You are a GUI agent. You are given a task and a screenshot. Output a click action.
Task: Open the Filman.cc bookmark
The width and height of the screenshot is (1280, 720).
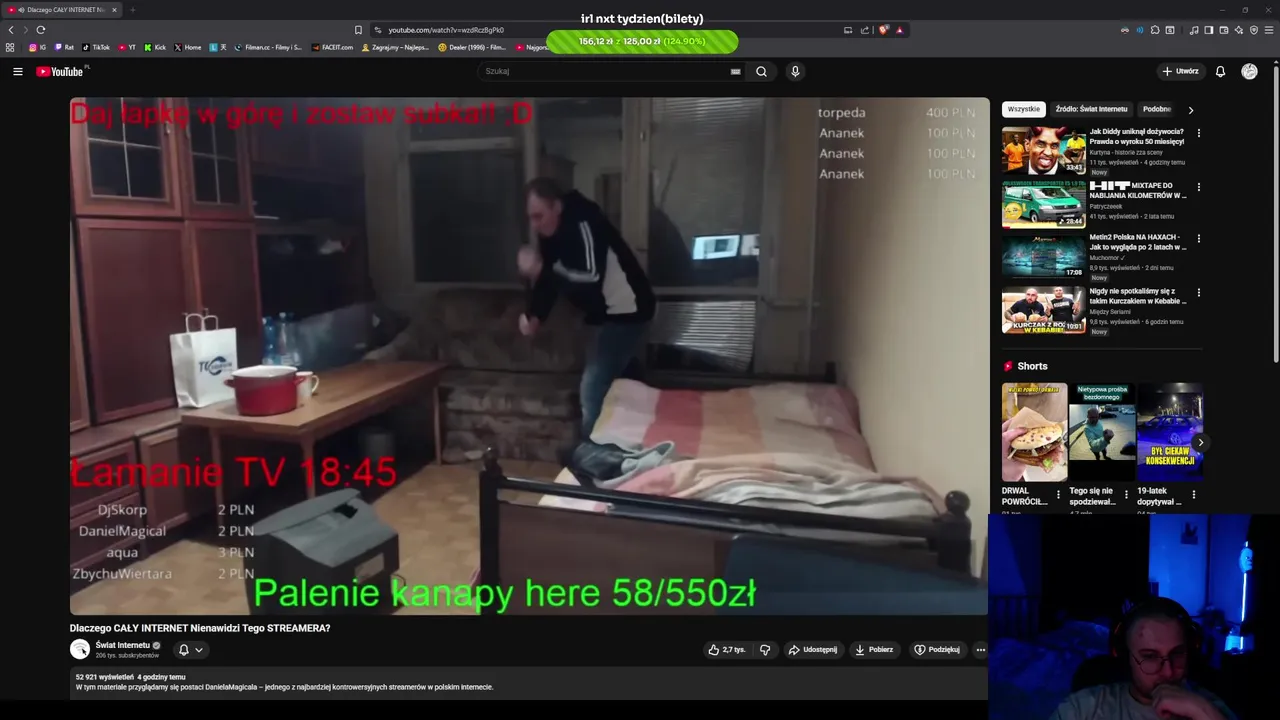coord(267,47)
